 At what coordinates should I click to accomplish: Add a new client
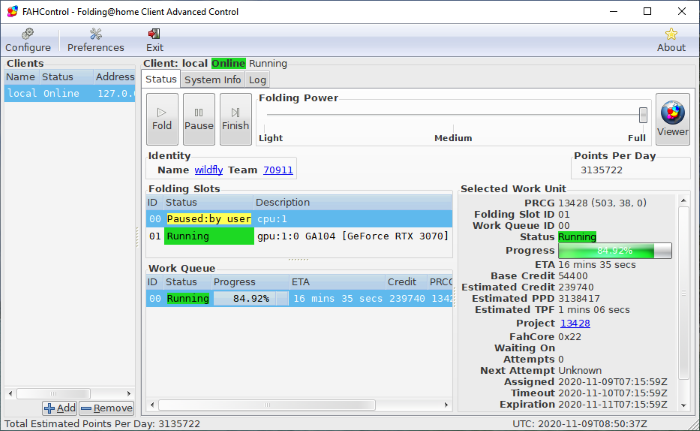click(x=60, y=408)
